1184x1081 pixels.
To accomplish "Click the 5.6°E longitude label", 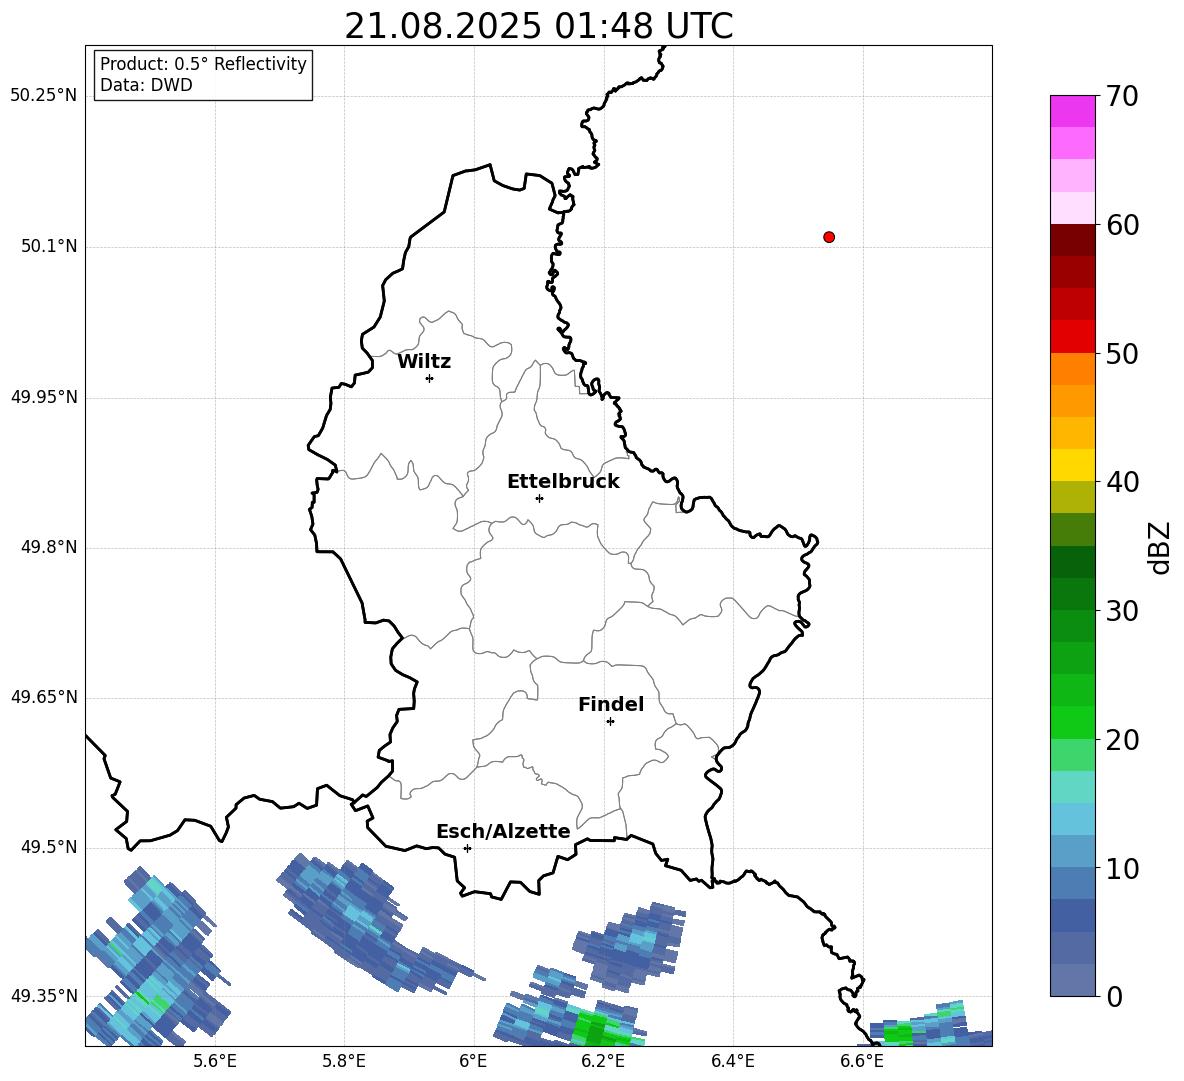I will (x=215, y=1061).
